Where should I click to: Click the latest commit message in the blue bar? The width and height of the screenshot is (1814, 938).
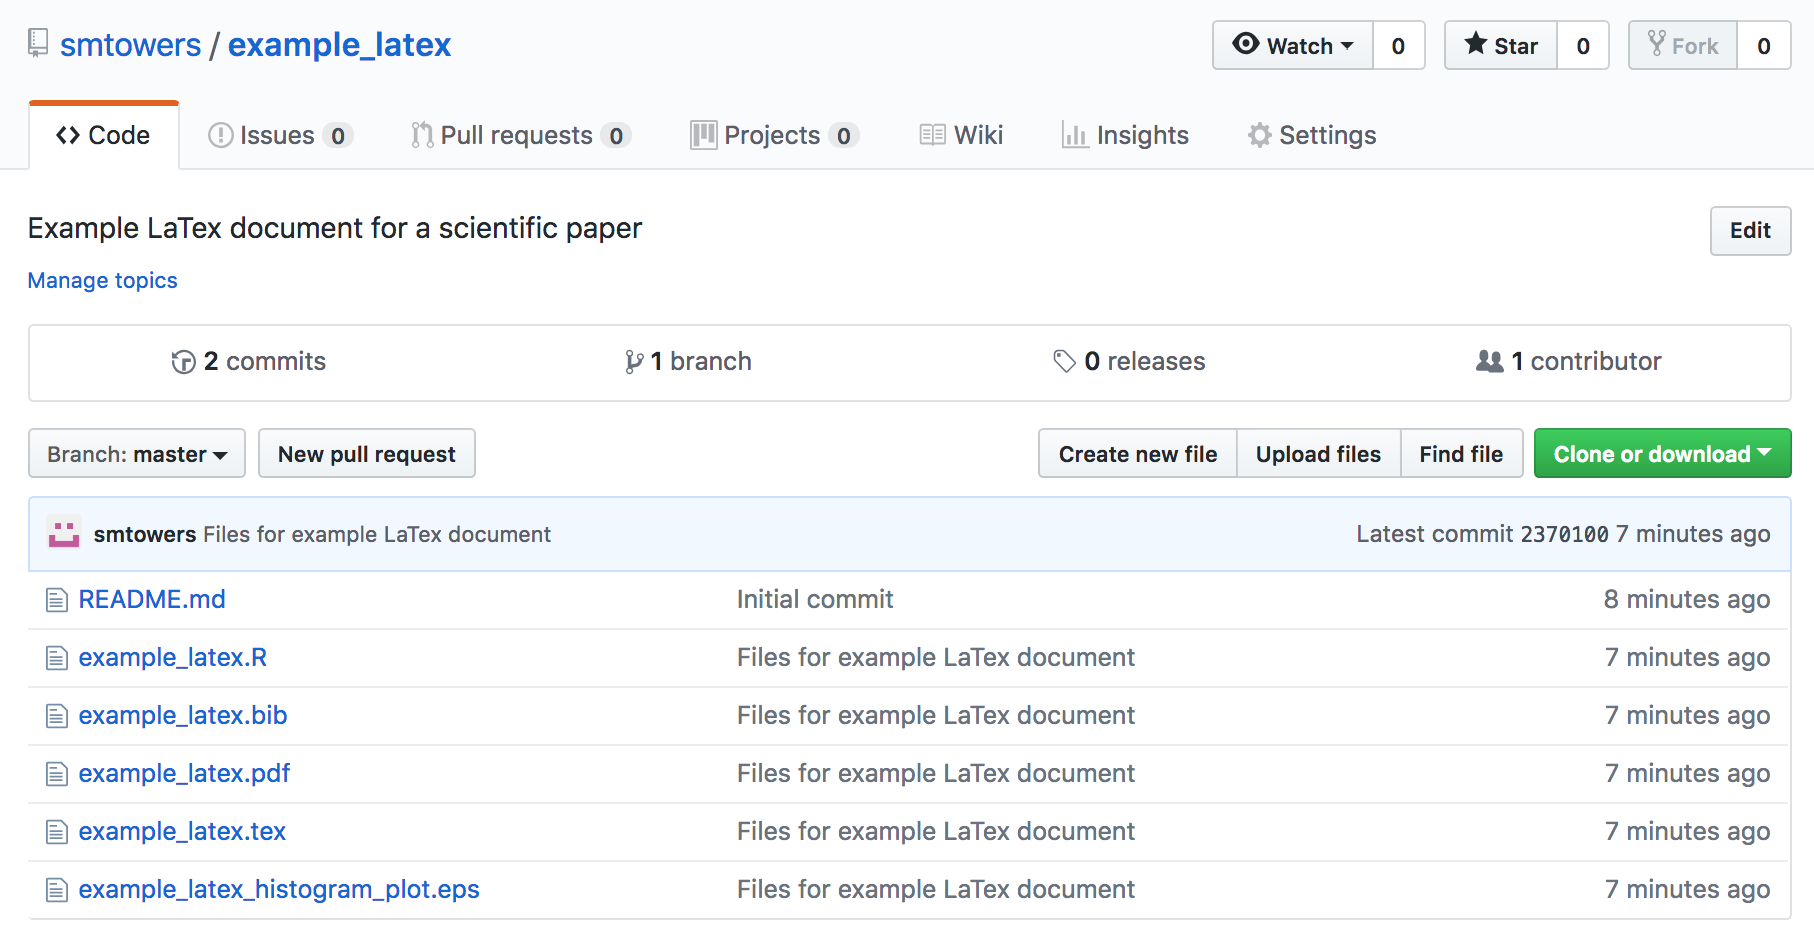point(377,535)
